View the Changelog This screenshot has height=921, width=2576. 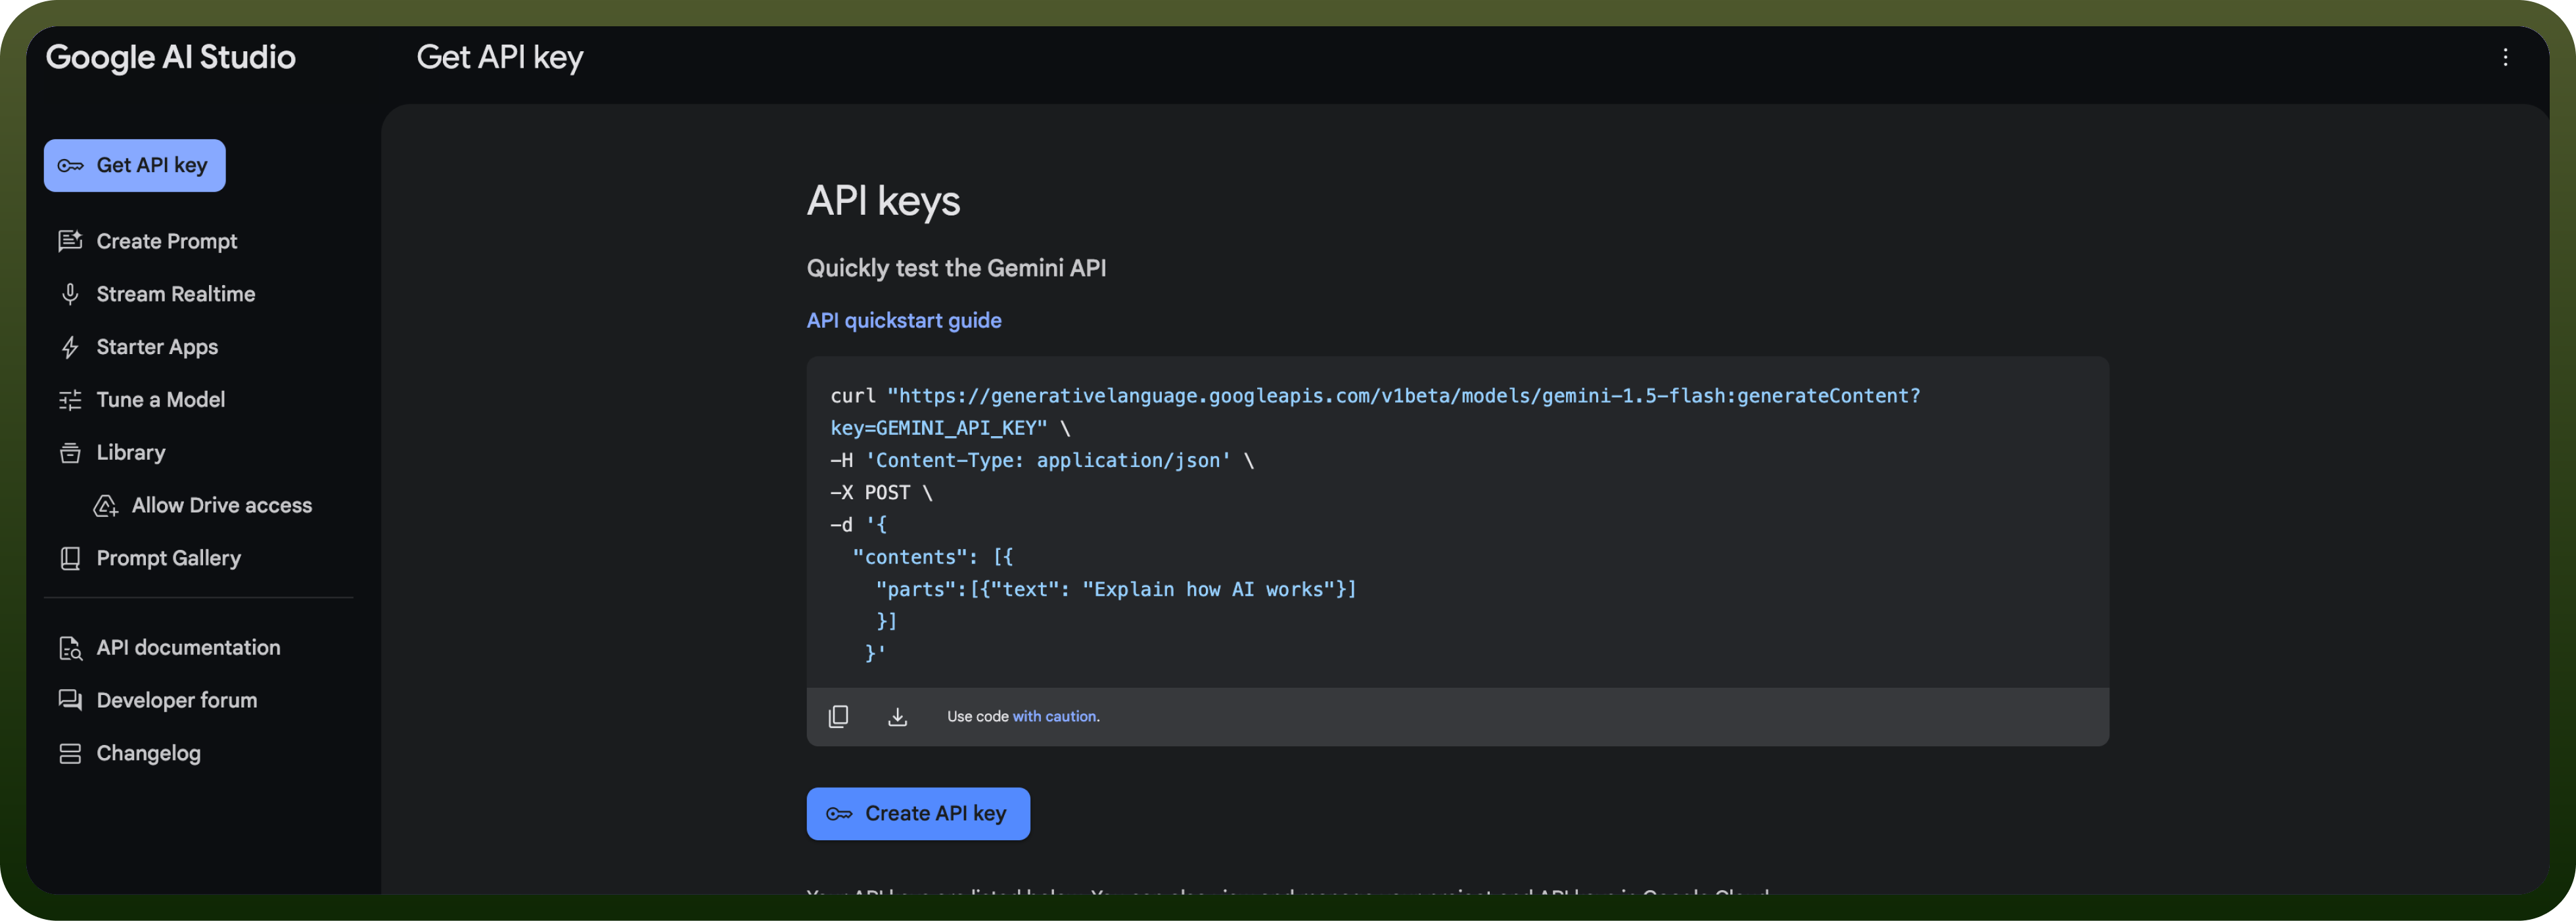pyautogui.click(x=149, y=753)
